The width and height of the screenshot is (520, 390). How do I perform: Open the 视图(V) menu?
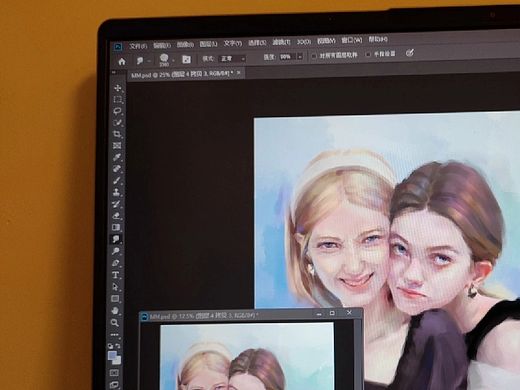click(326, 41)
